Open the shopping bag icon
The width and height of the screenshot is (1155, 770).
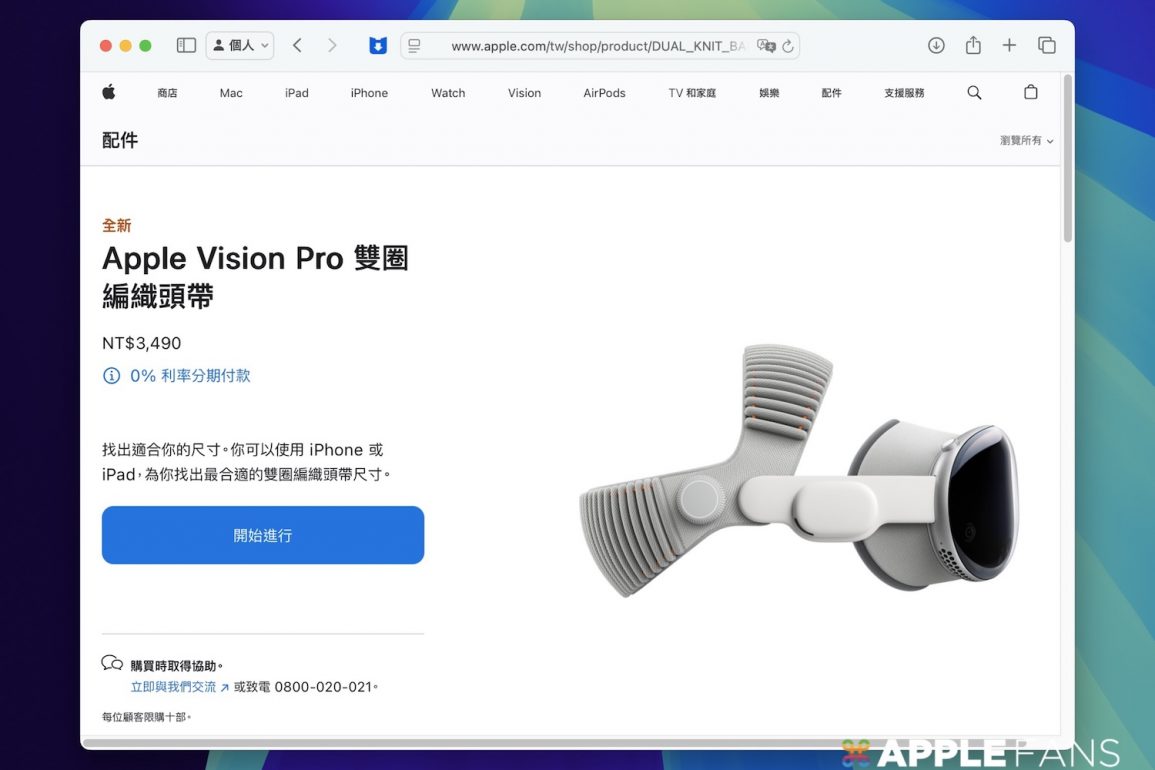(x=1030, y=93)
